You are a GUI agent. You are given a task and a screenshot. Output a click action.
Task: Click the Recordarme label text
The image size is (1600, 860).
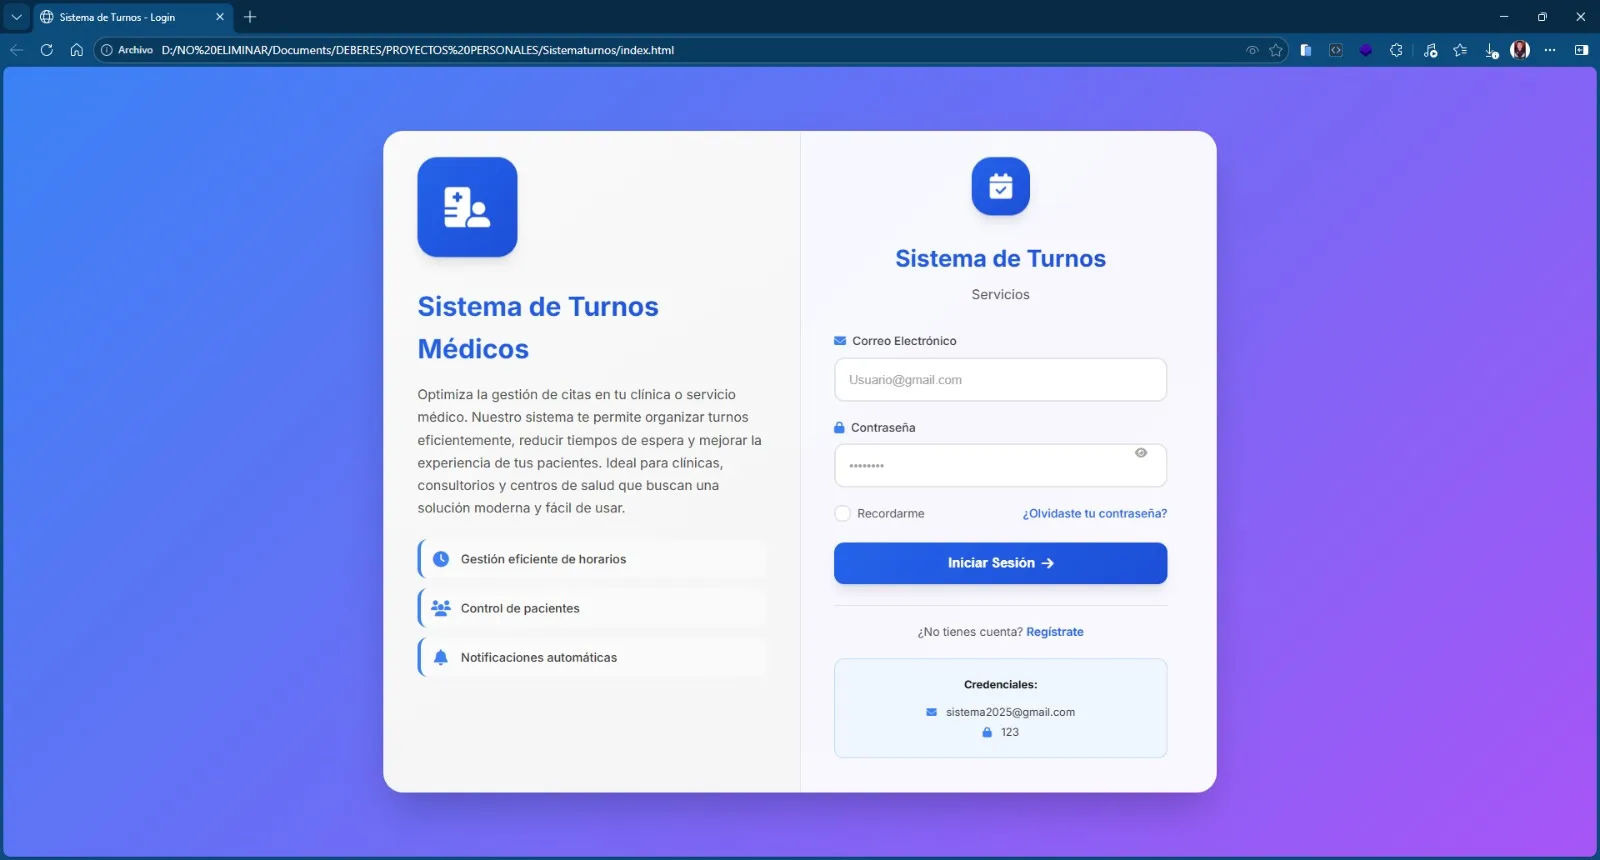pos(890,513)
